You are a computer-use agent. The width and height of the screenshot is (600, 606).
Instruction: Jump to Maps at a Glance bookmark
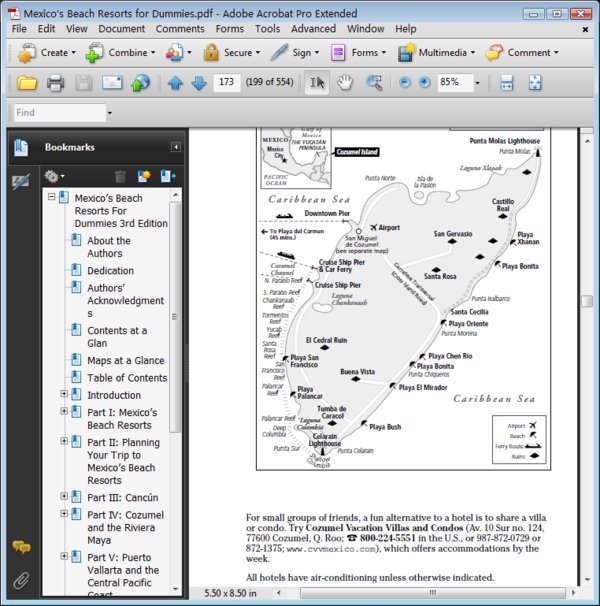[125, 360]
